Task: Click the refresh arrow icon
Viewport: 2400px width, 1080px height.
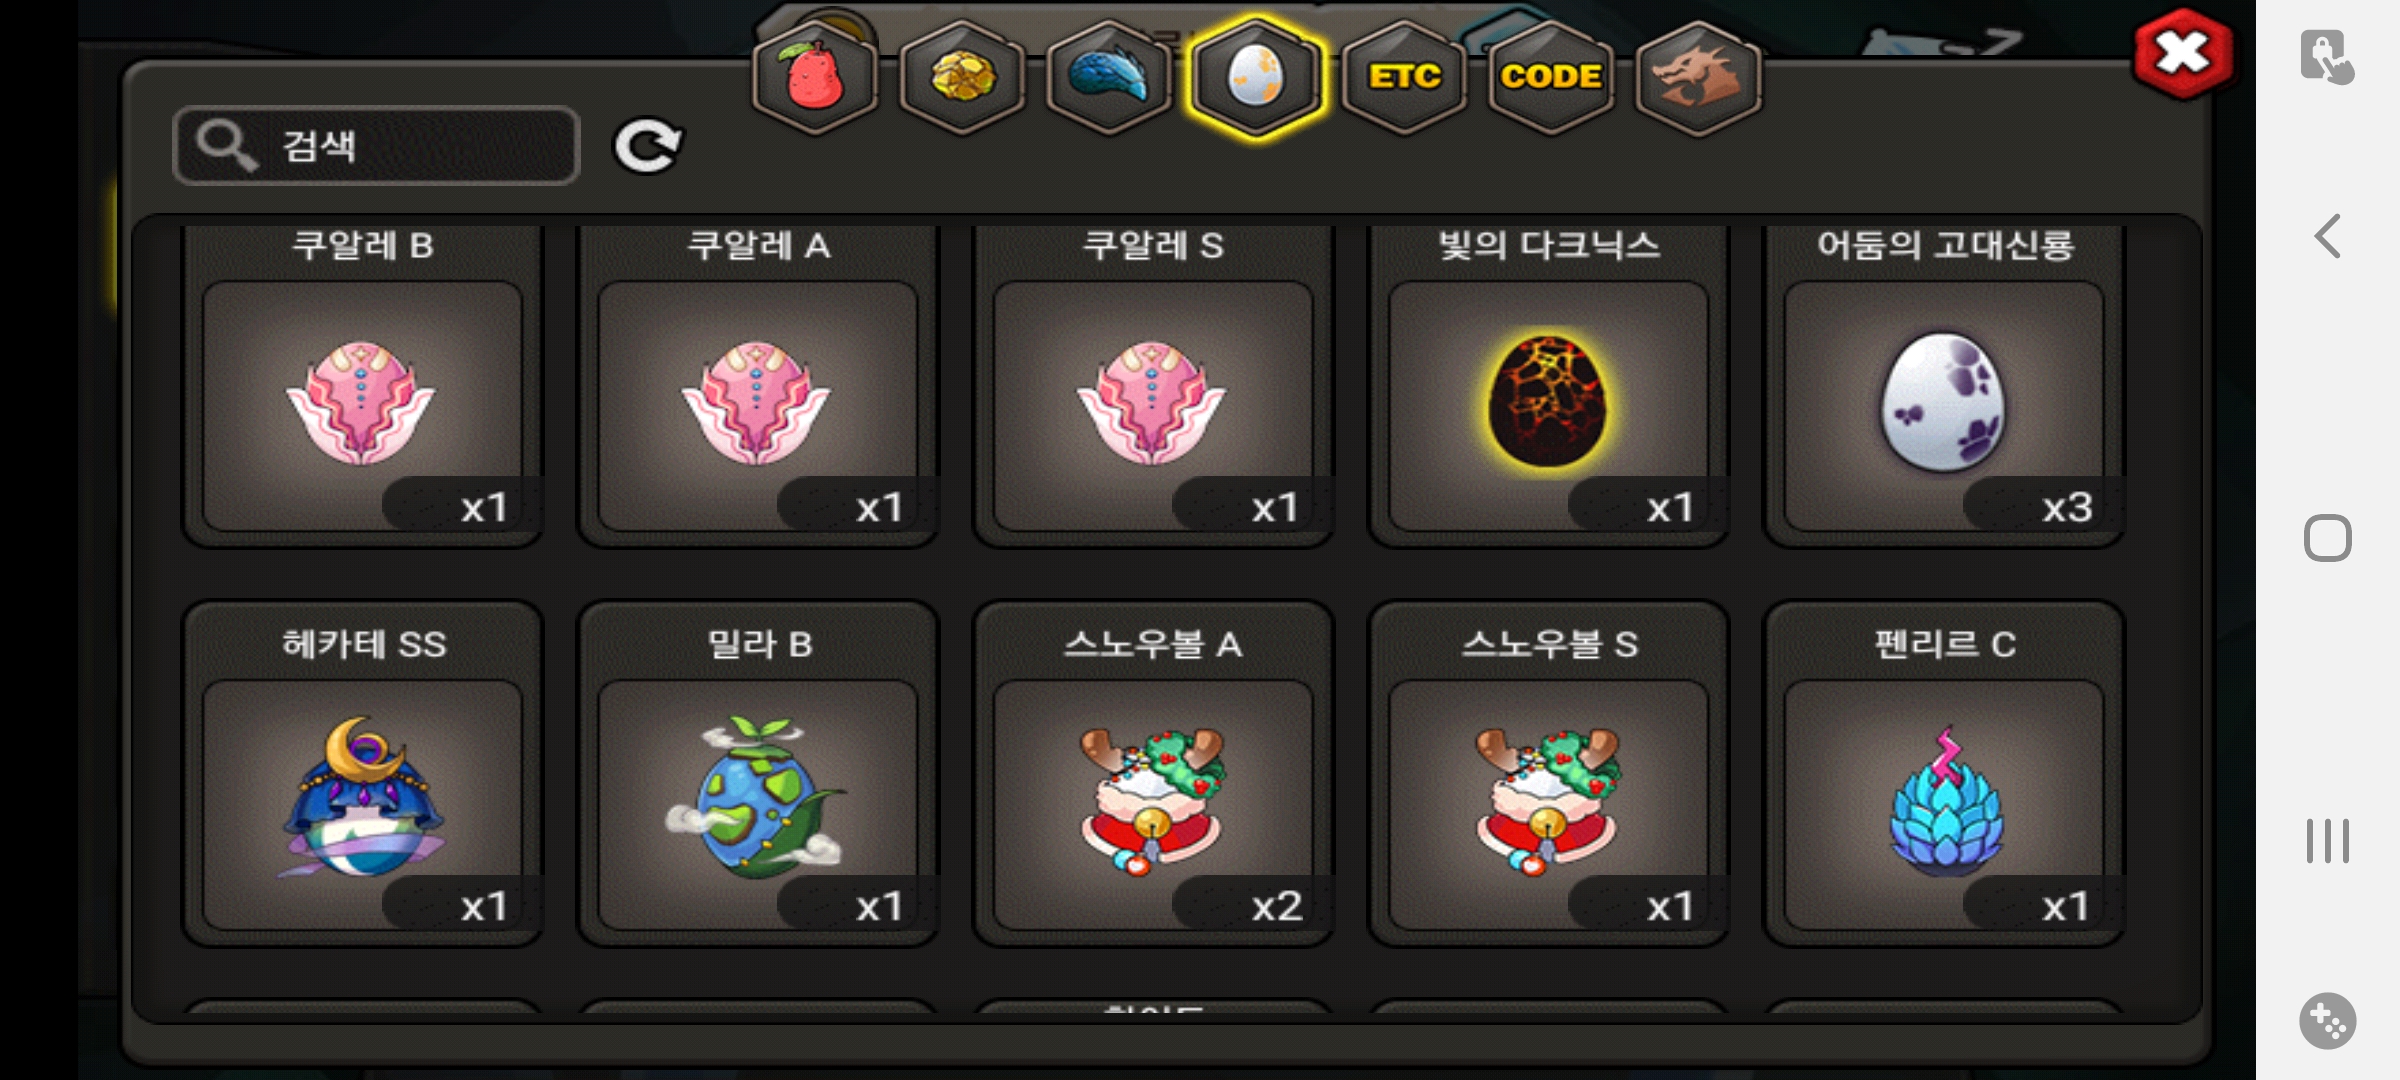Action: (647, 147)
